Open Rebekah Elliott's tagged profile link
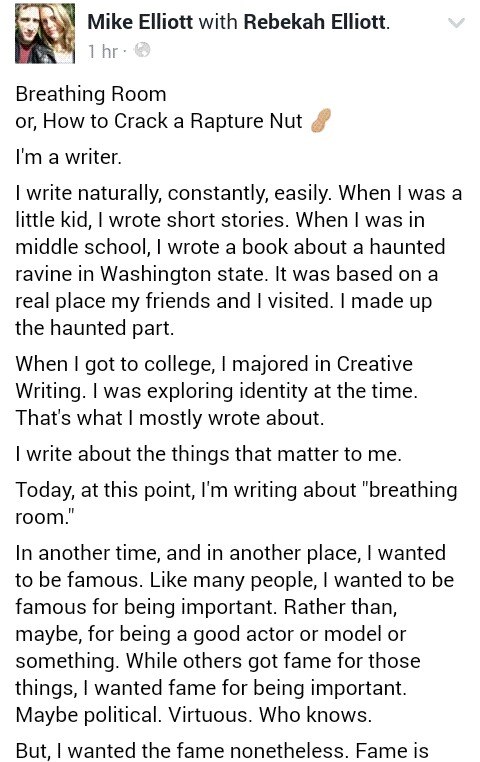This screenshot has height=762, width=480. pyautogui.click(x=315, y=22)
